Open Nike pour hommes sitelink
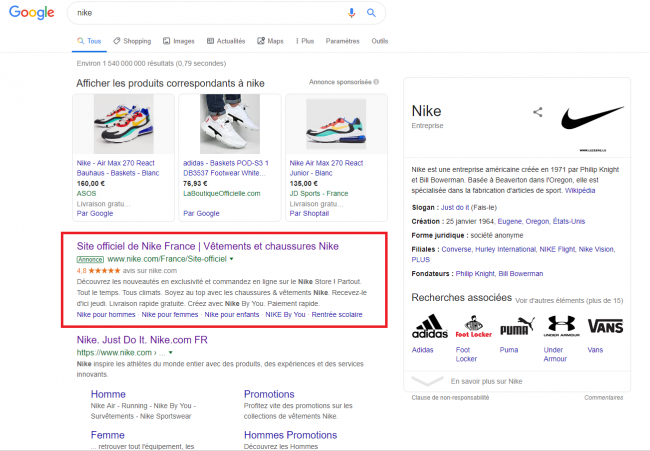 tap(106, 315)
